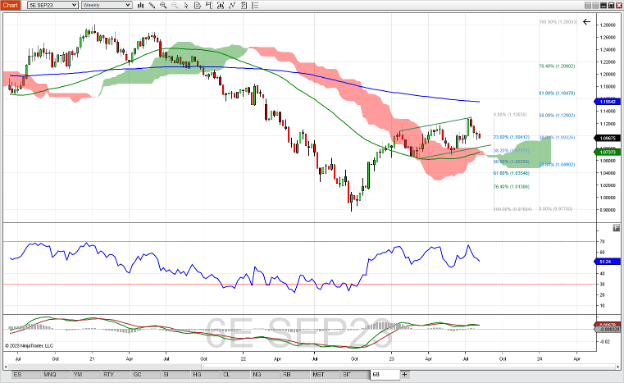Image resolution: width=624 pixels, height=384 pixels.
Task: Switch to the MNQ tab
Action: pyautogui.click(x=56, y=374)
